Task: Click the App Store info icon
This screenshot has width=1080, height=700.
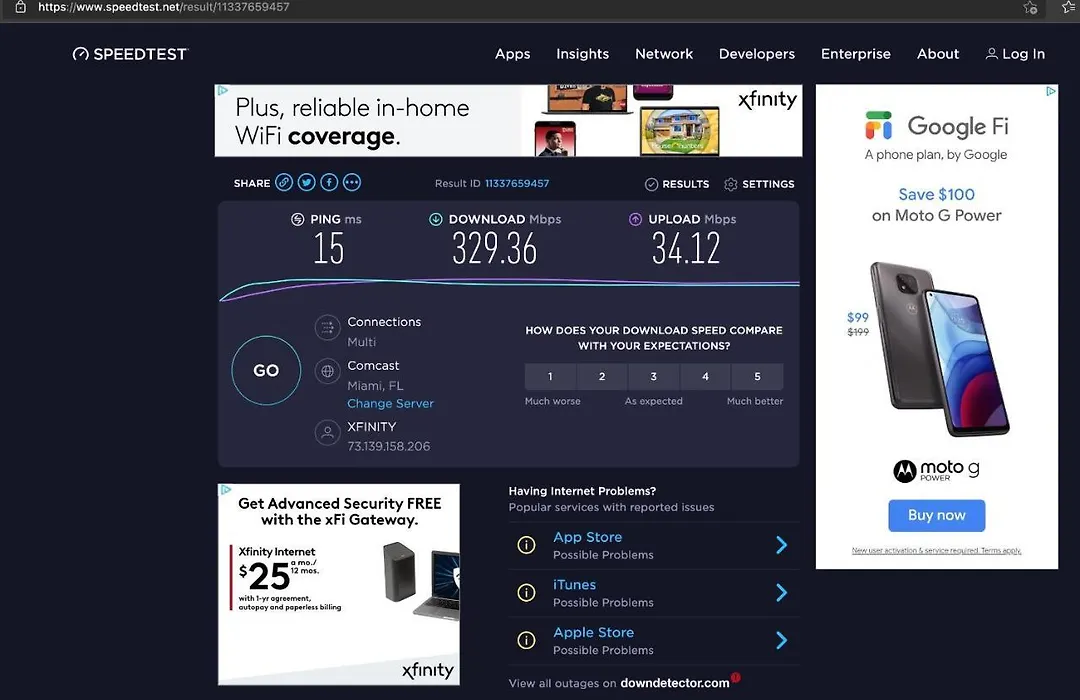Action: click(526, 545)
